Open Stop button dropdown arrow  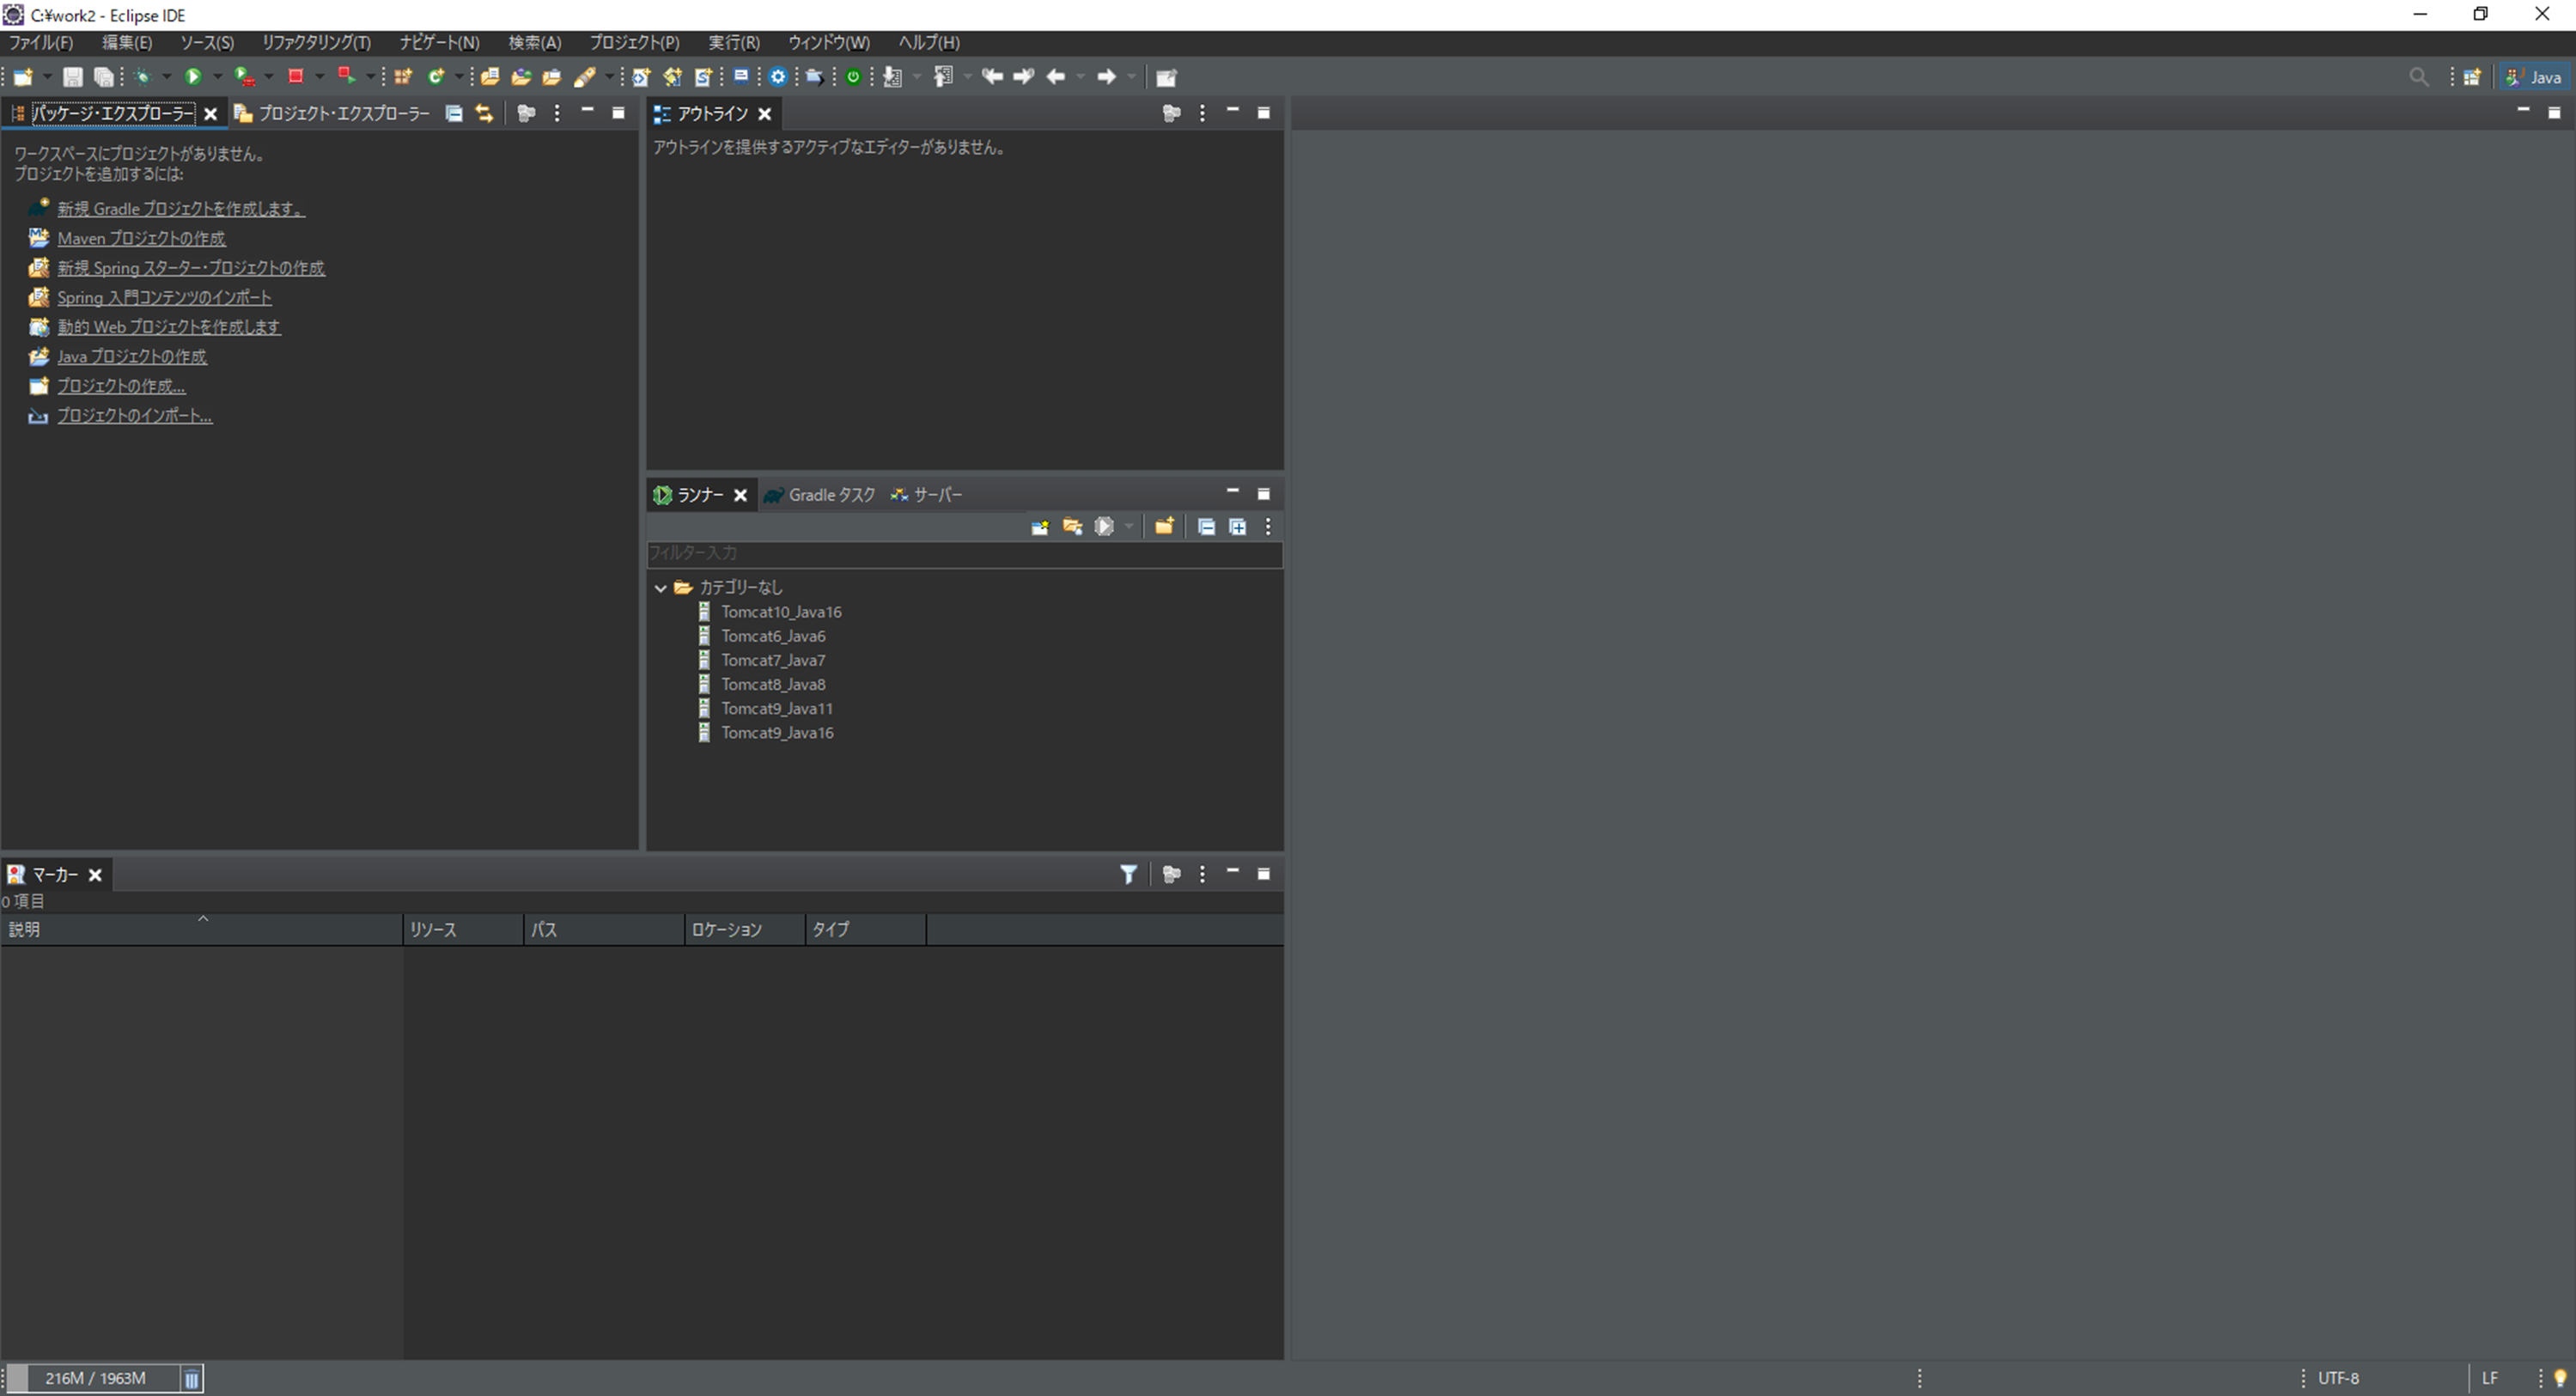tap(319, 77)
